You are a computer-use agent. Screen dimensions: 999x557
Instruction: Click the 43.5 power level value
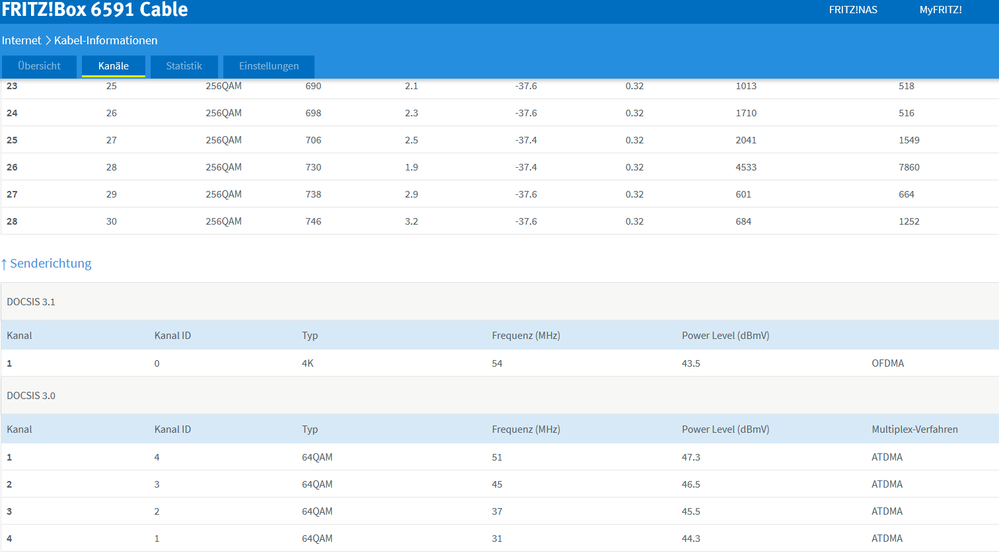(x=691, y=363)
